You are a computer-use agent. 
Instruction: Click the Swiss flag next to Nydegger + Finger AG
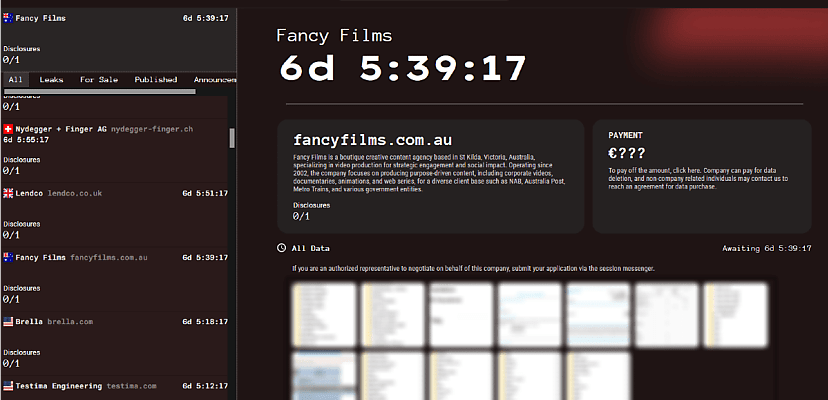point(8,129)
